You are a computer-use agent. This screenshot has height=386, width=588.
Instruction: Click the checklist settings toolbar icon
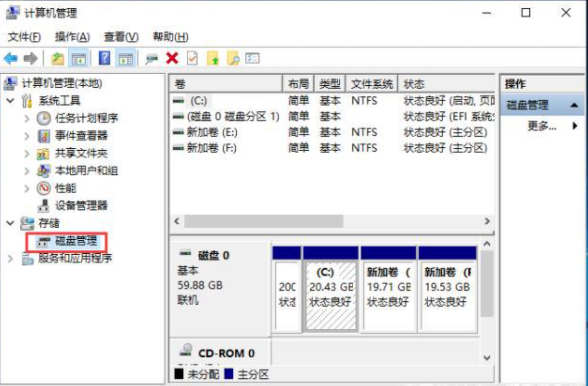pyautogui.click(x=252, y=58)
